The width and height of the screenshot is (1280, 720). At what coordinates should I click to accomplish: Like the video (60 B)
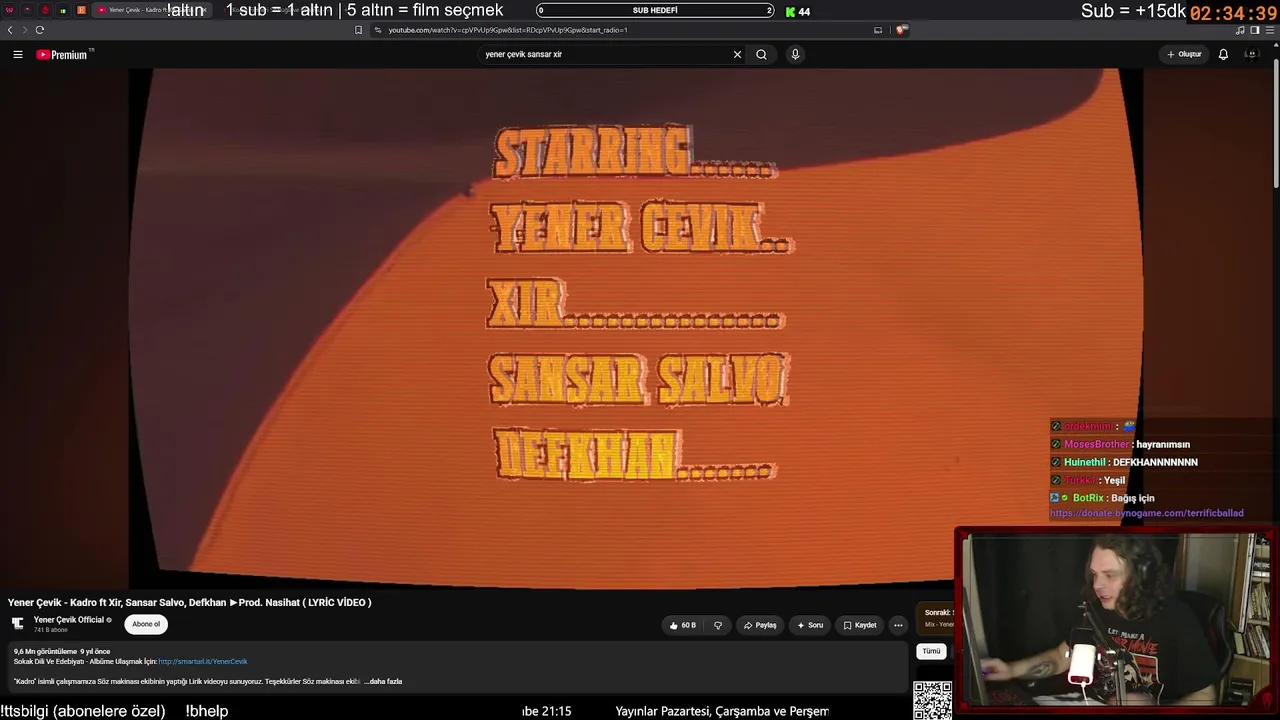pos(684,625)
